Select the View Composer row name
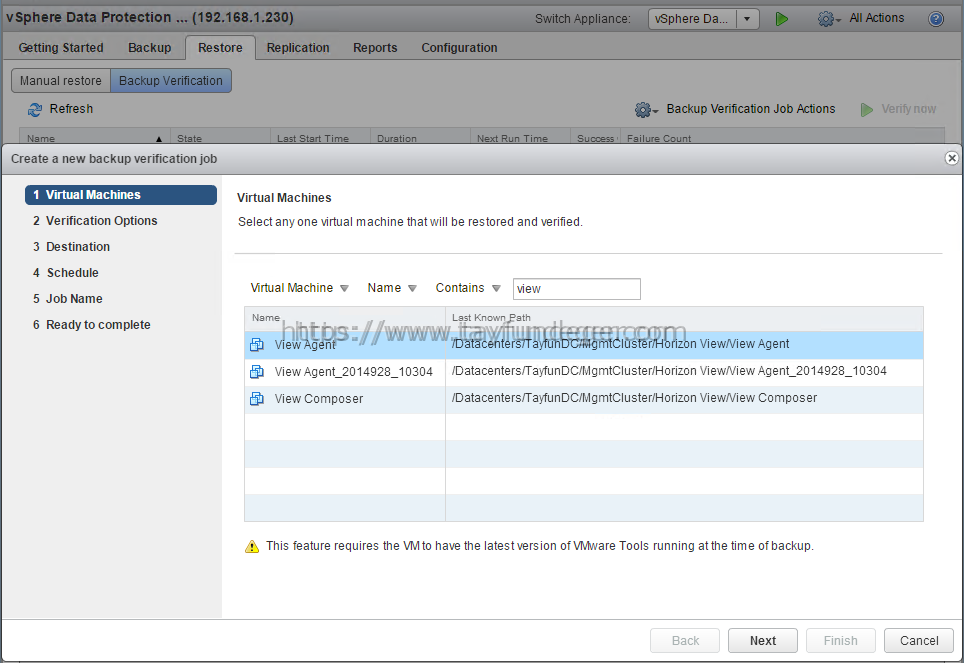The image size is (964, 663). [318, 399]
